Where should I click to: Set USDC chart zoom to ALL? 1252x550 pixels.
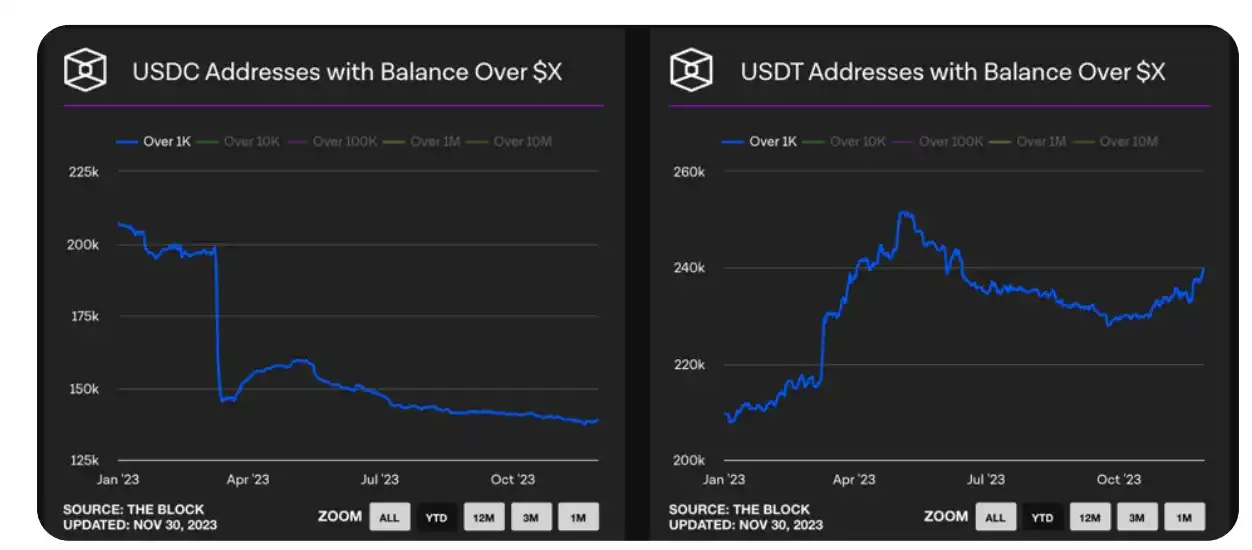389,517
